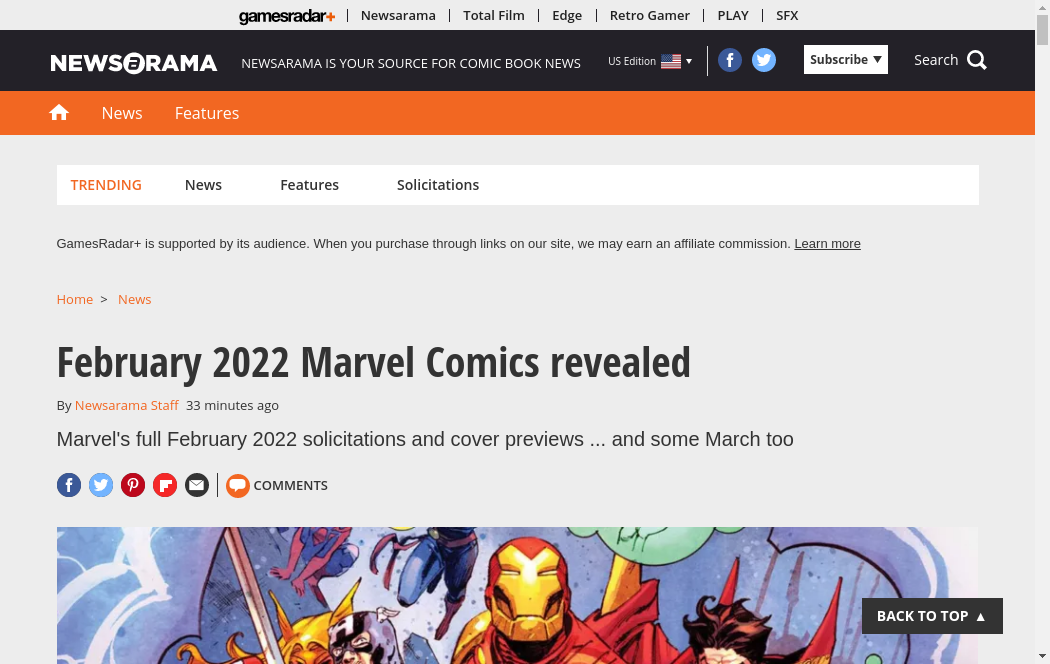Click the page vertical scrollbar
The width and height of the screenshot is (1050, 664).
(x=1043, y=332)
